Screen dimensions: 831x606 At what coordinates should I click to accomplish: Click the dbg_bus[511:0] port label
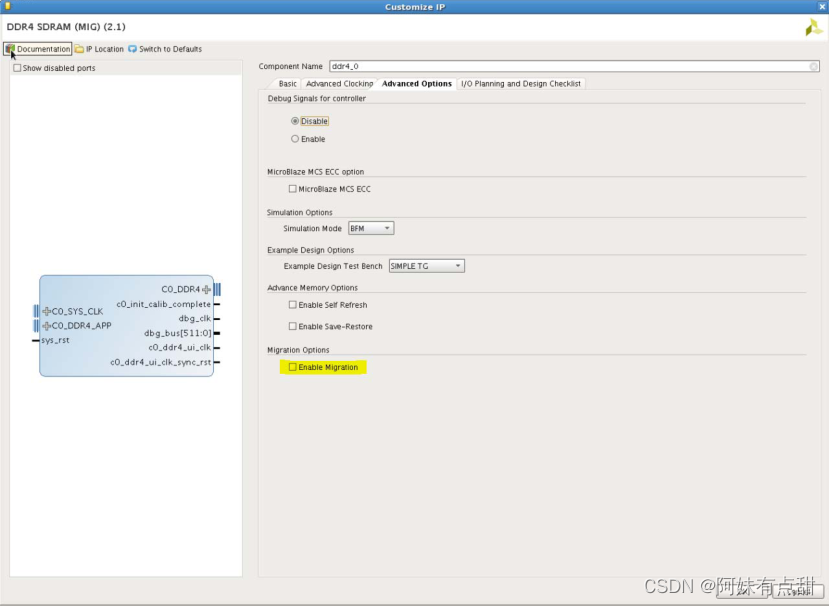coord(178,333)
